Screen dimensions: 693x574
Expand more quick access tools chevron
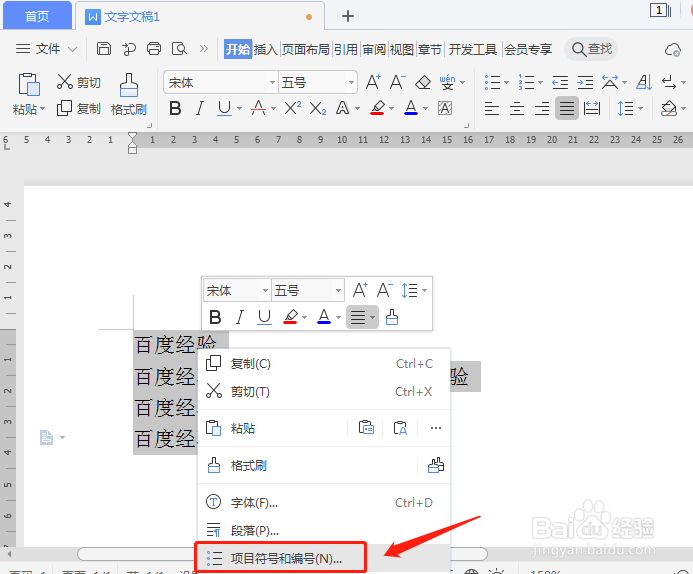coord(204,49)
